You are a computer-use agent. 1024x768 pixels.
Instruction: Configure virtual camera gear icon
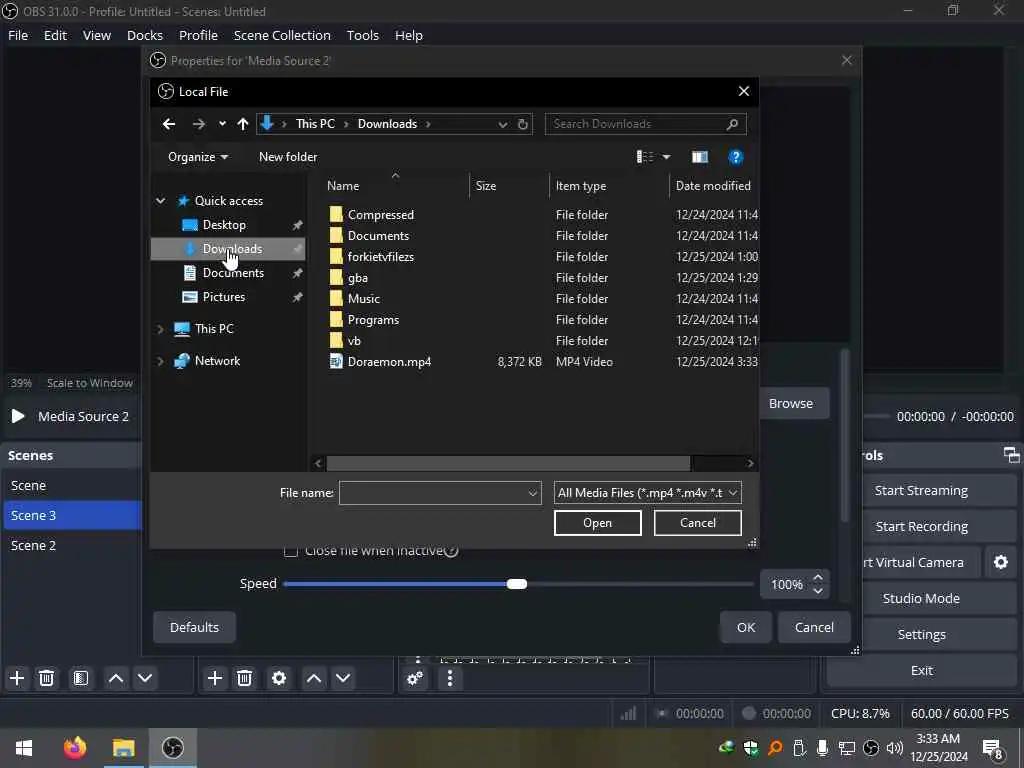[x=1000, y=562]
